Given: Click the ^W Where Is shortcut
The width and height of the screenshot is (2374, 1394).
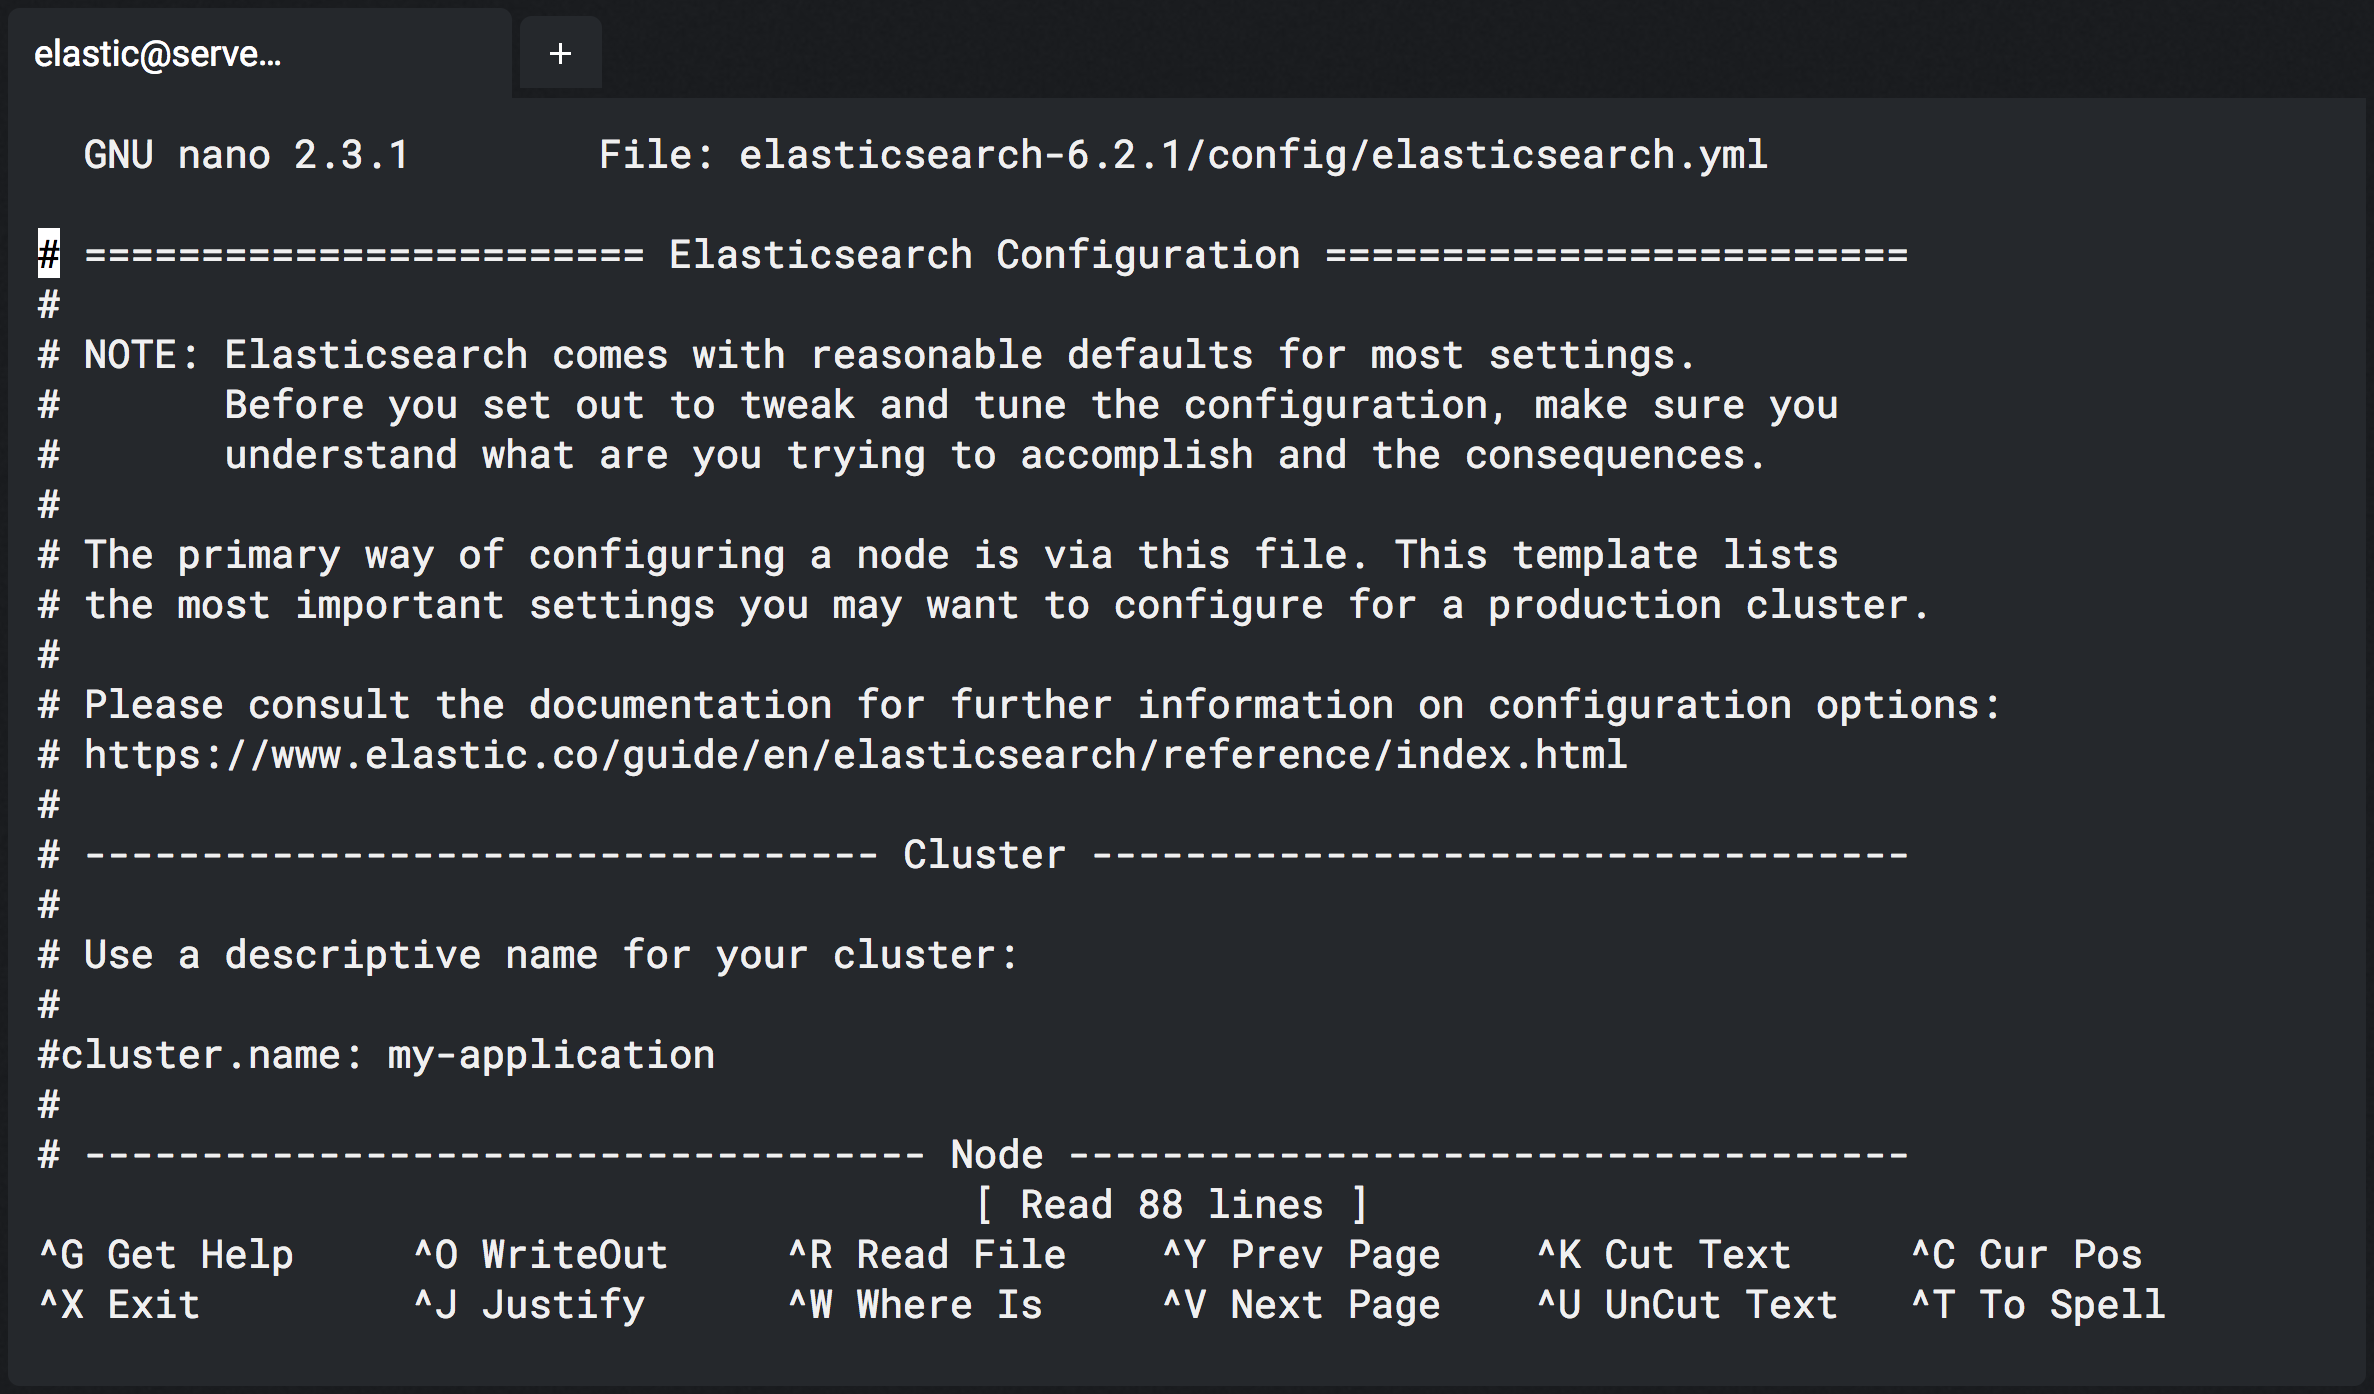Looking at the screenshot, I should coord(915,1305).
